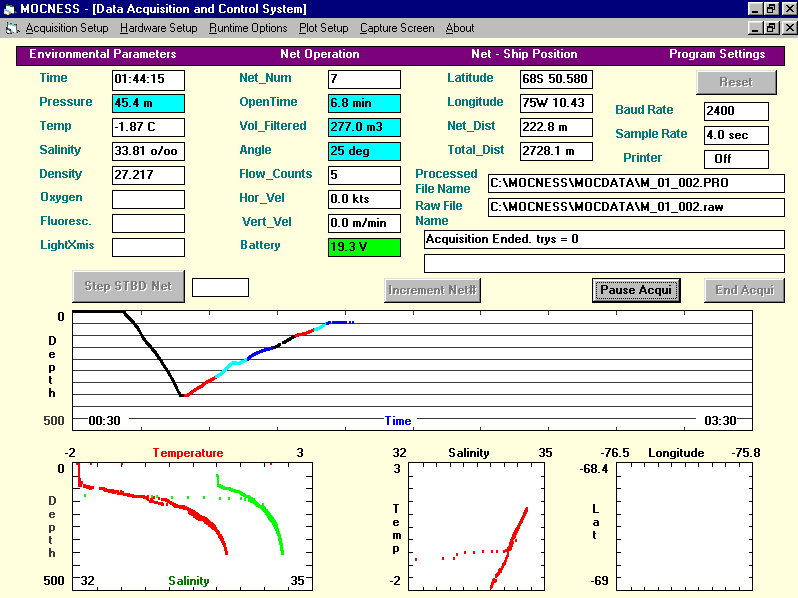Click the Salinity field showing 33.81 o/oo
The height and width of the screenshot is (598, 798).
[x=148, y=151]
